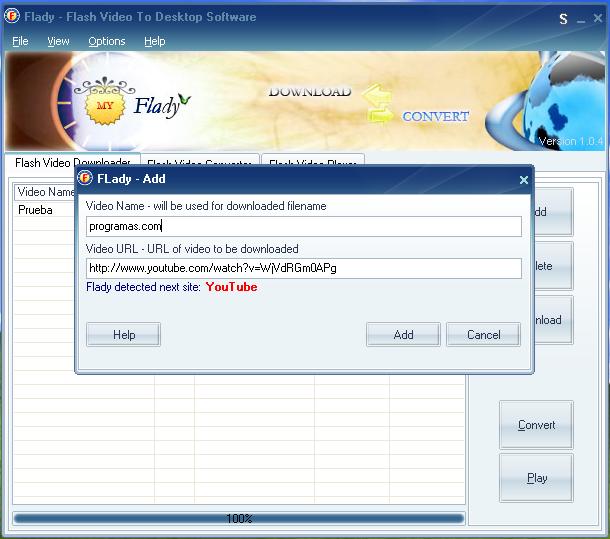Click the partly hidden Delete button behind dialog

coord(553,266)
